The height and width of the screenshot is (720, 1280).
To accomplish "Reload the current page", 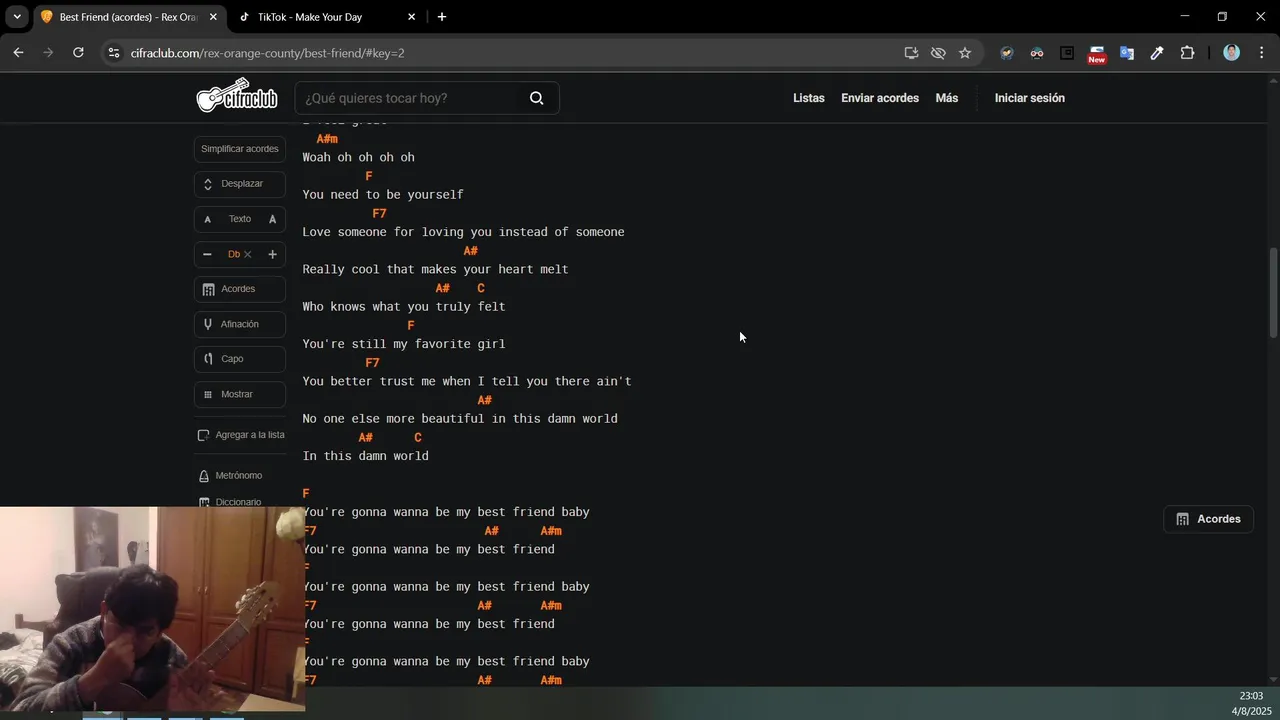I will pyautogui.click(x=78, y=53).
